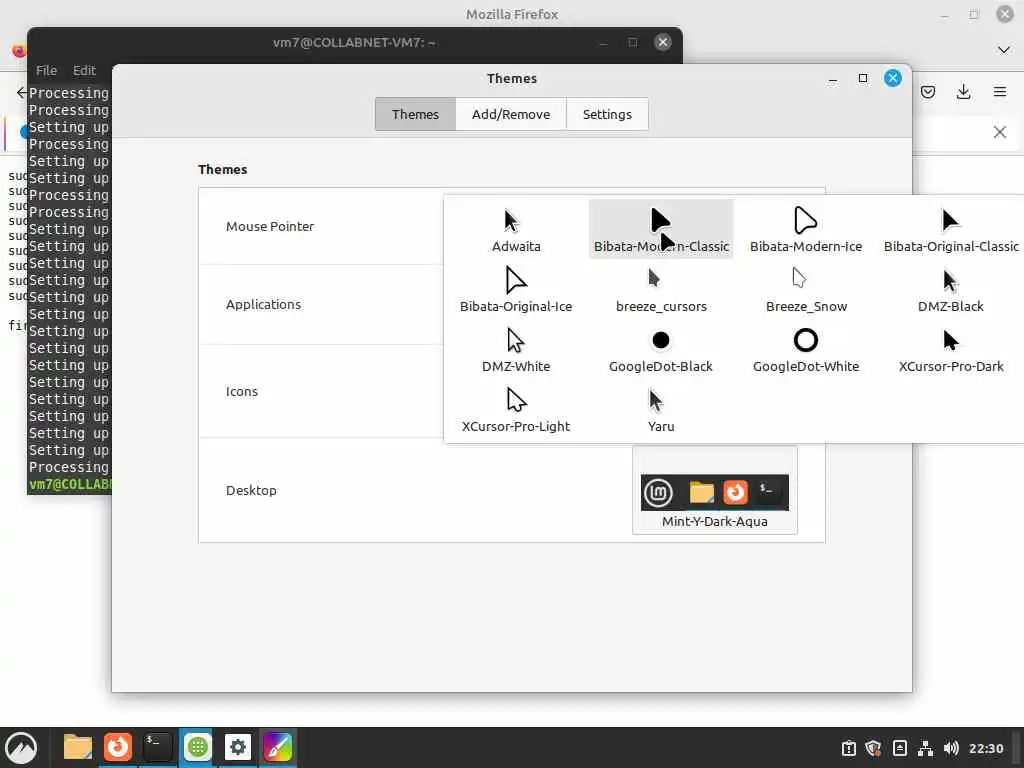Click the Desktop label row

(x=251, y=490)
